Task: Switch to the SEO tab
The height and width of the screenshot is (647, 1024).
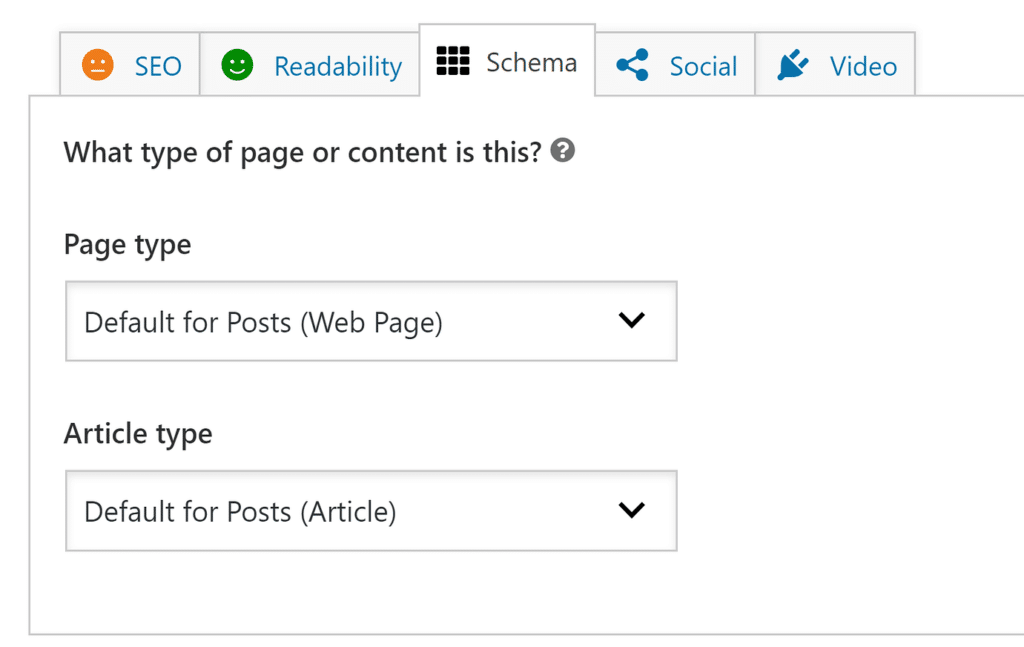Action: (x=129, y=64)
